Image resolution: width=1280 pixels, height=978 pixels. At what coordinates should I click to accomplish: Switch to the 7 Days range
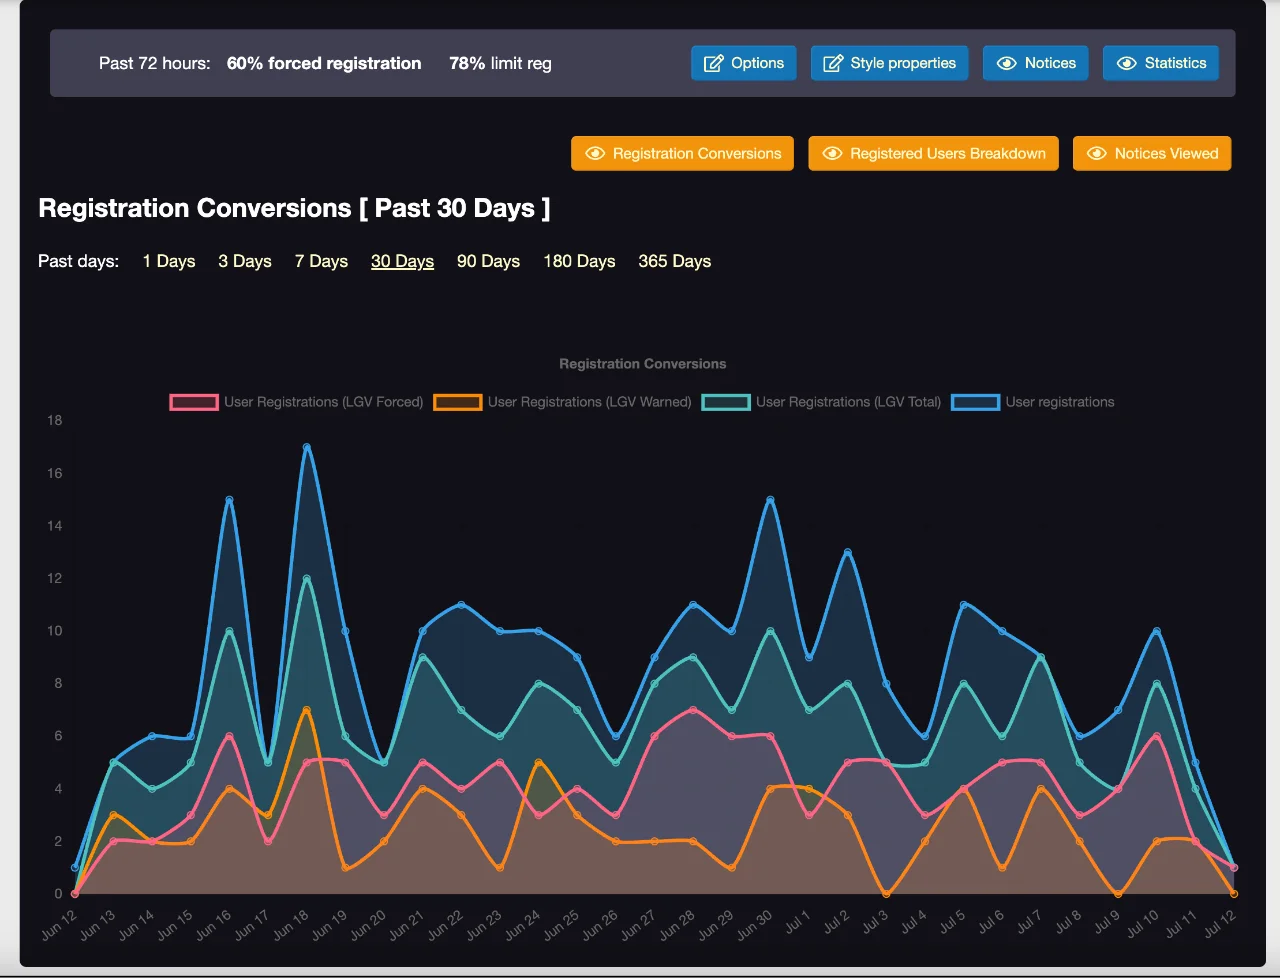coord(321,261)
